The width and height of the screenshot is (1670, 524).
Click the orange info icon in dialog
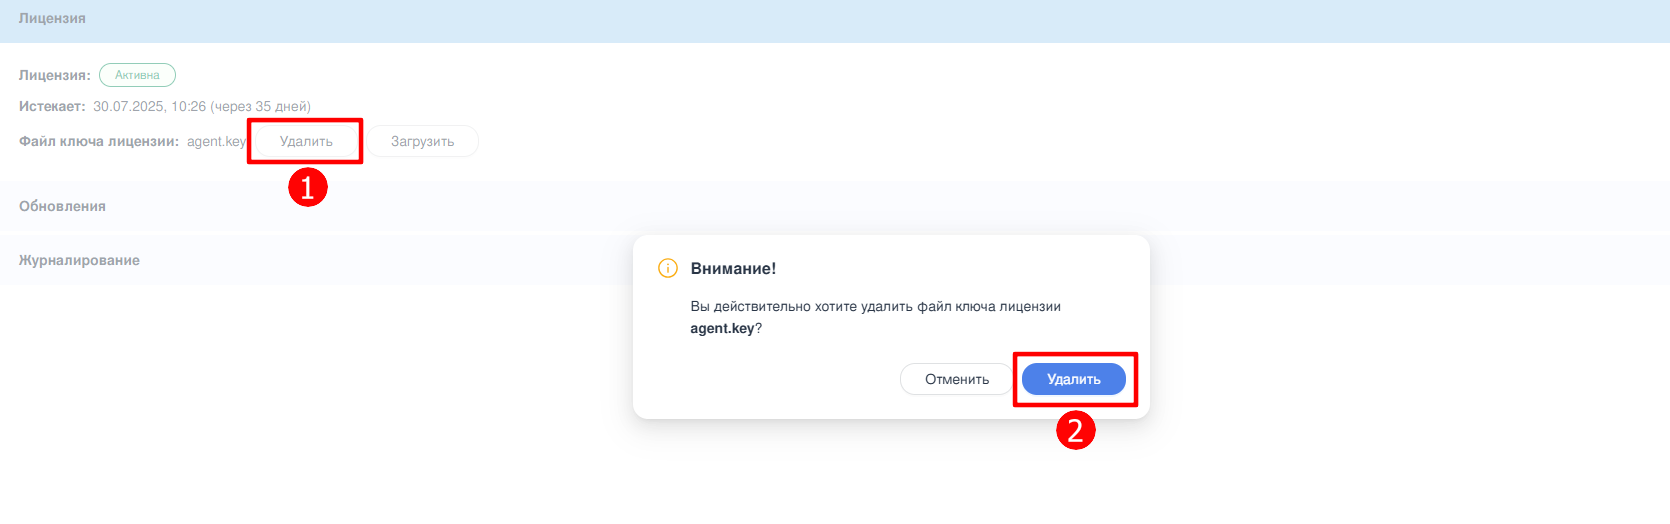tap(668, 268)
